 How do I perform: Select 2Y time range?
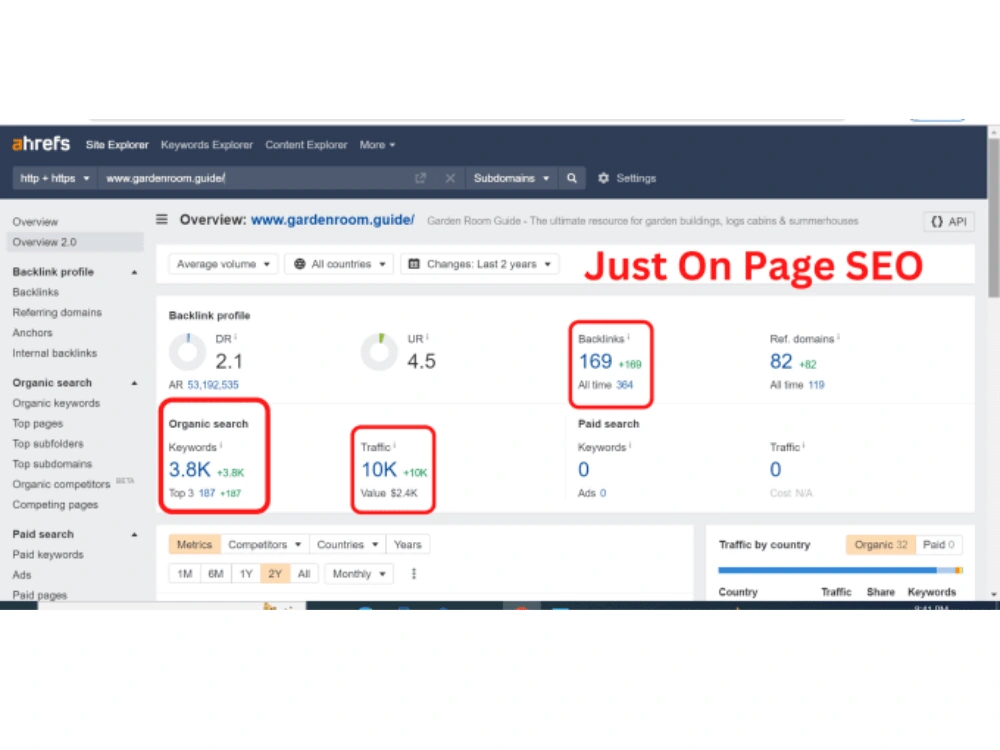(x=275, y=574)
